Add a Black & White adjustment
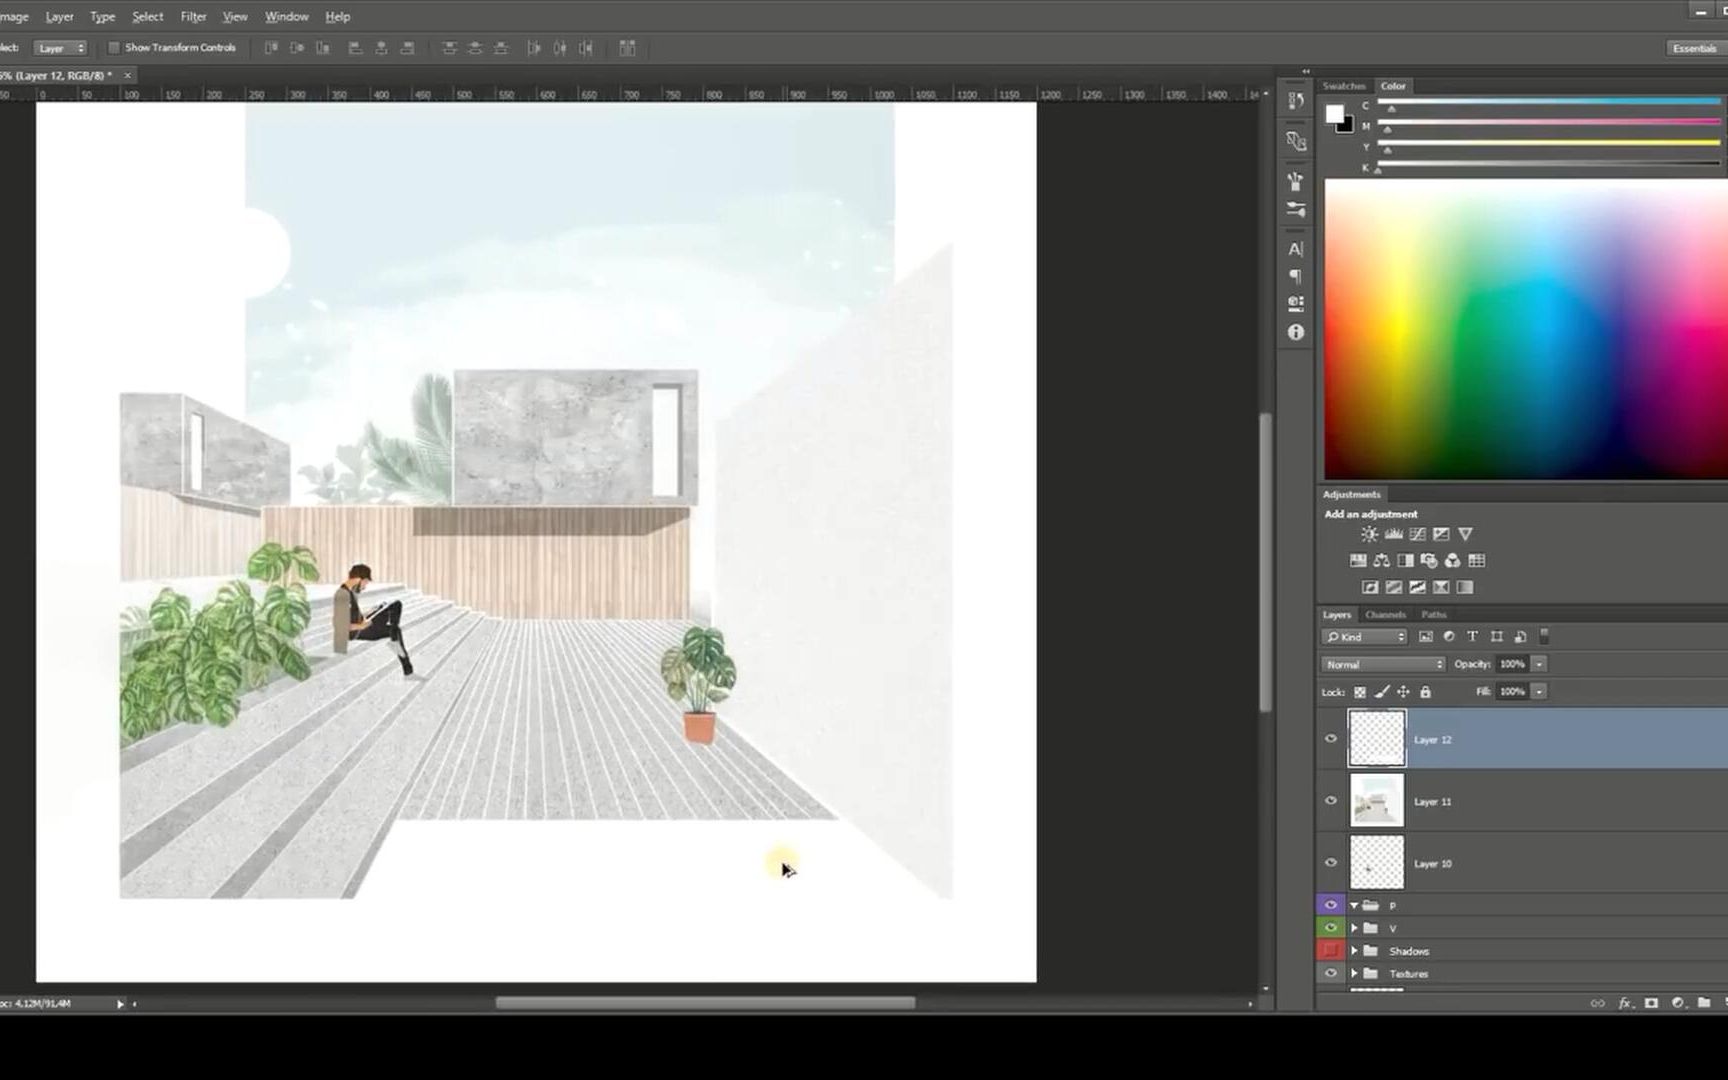1728x1080 pixels. click(1405, 561)
